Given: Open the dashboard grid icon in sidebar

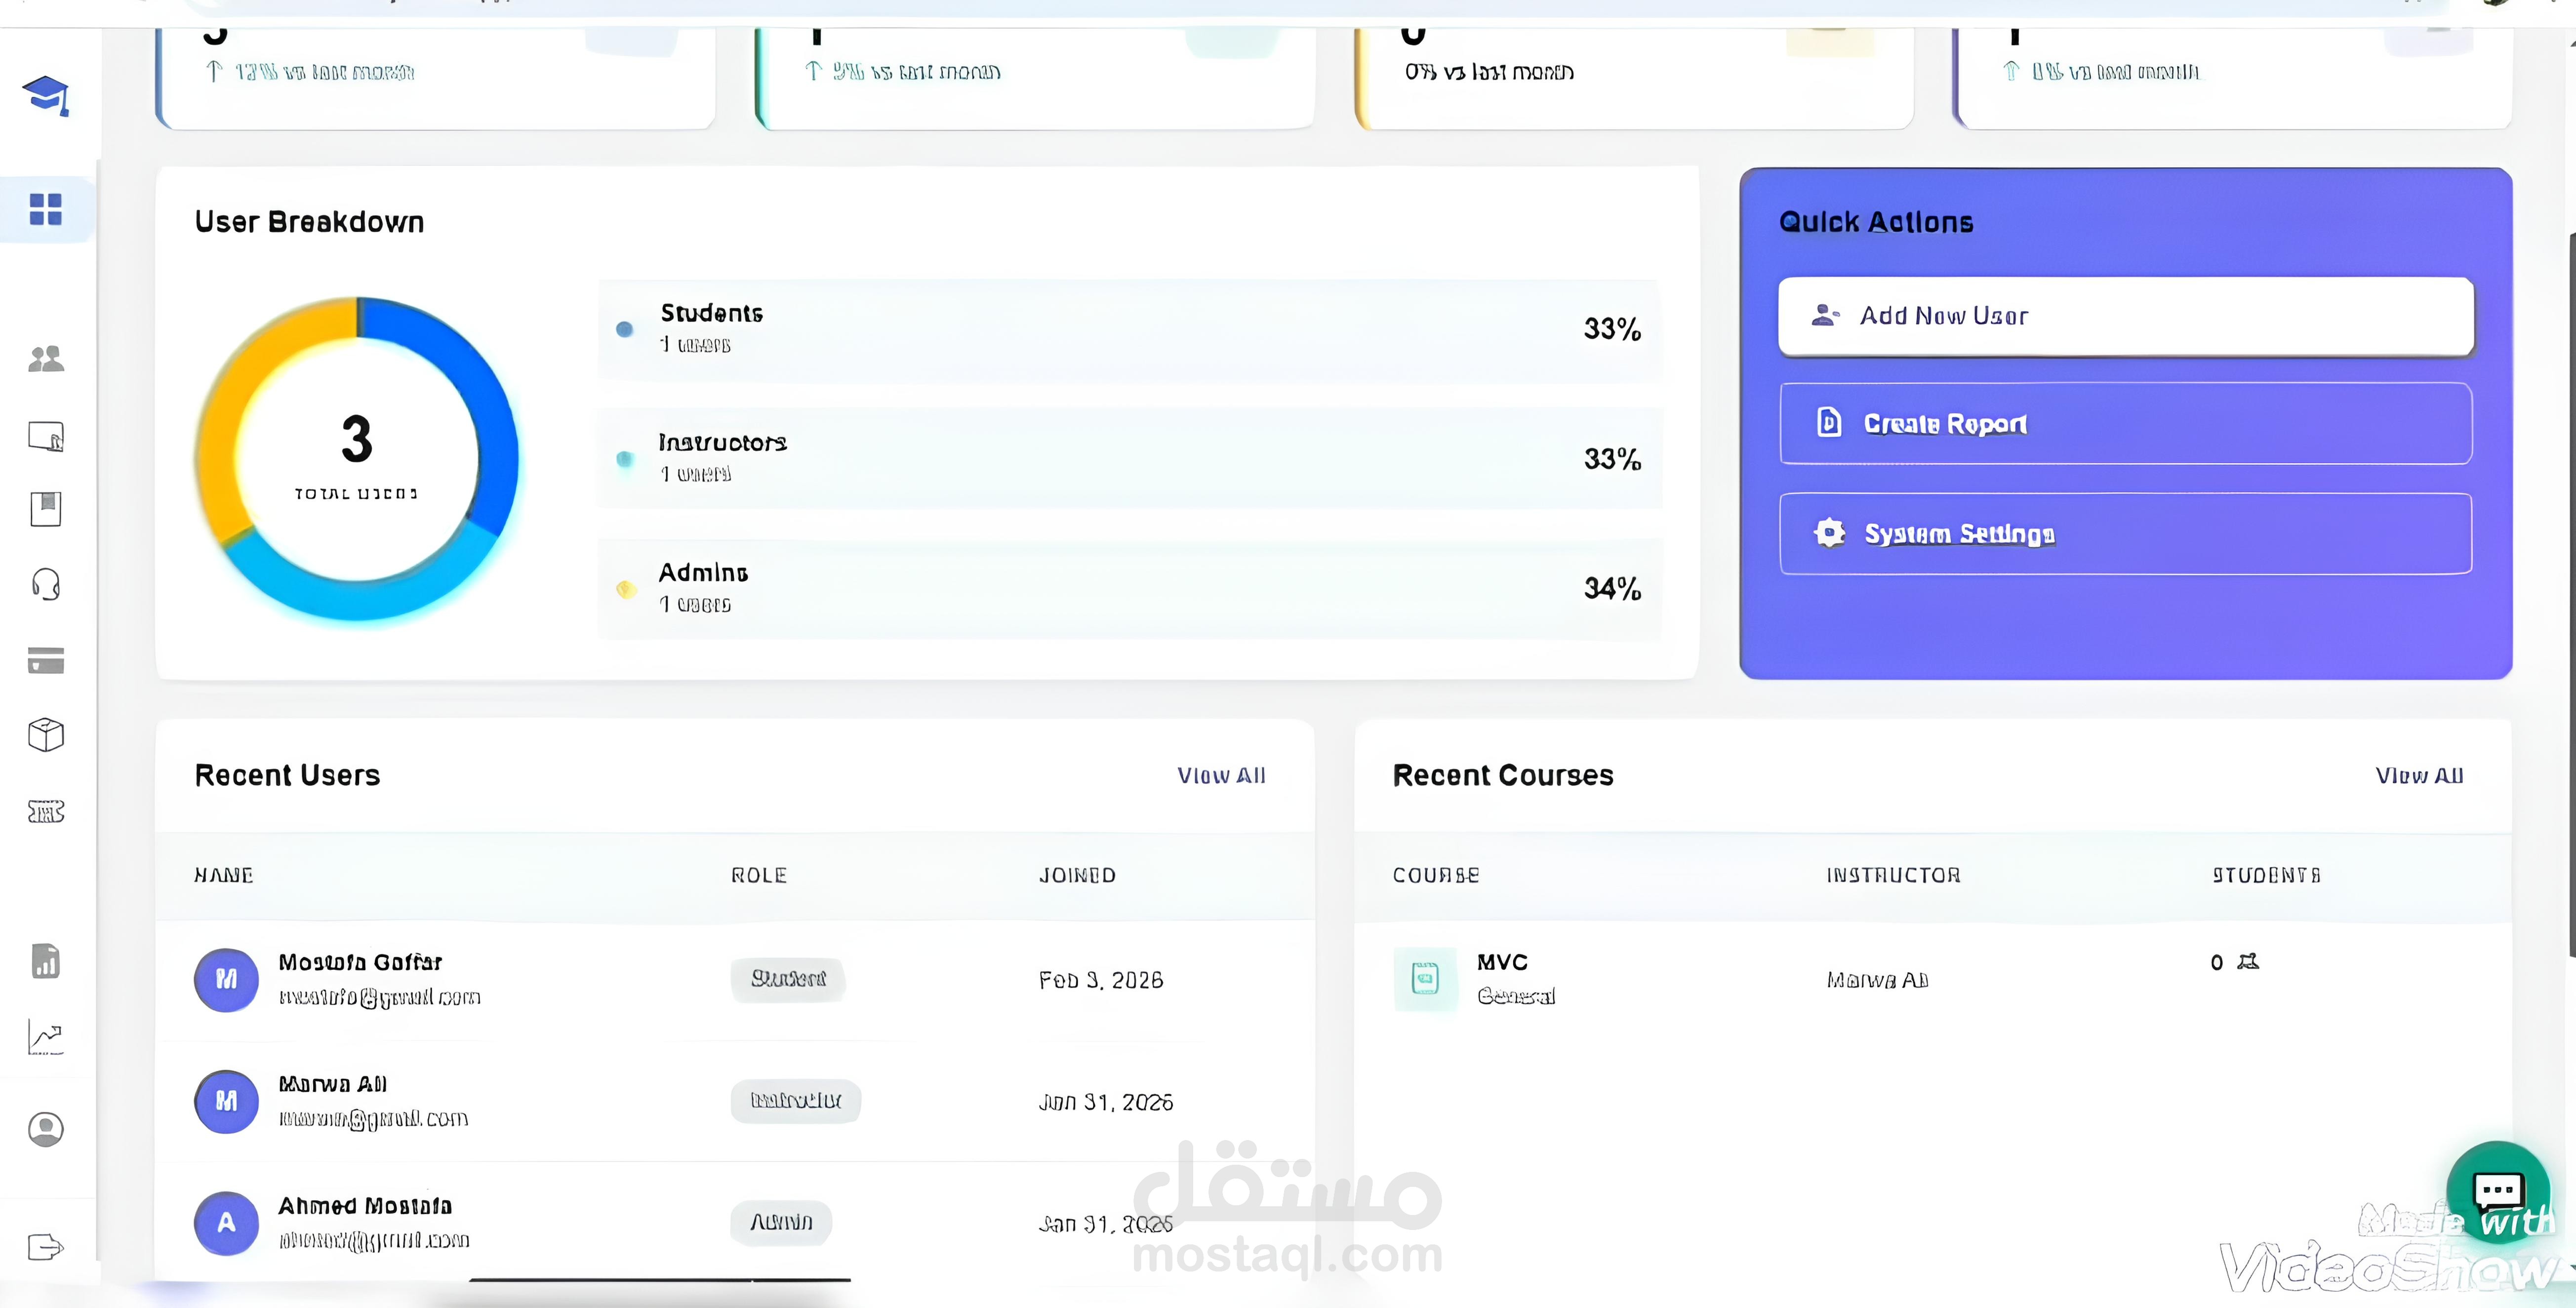Looking at the screenshot, I should click(46, 209).
